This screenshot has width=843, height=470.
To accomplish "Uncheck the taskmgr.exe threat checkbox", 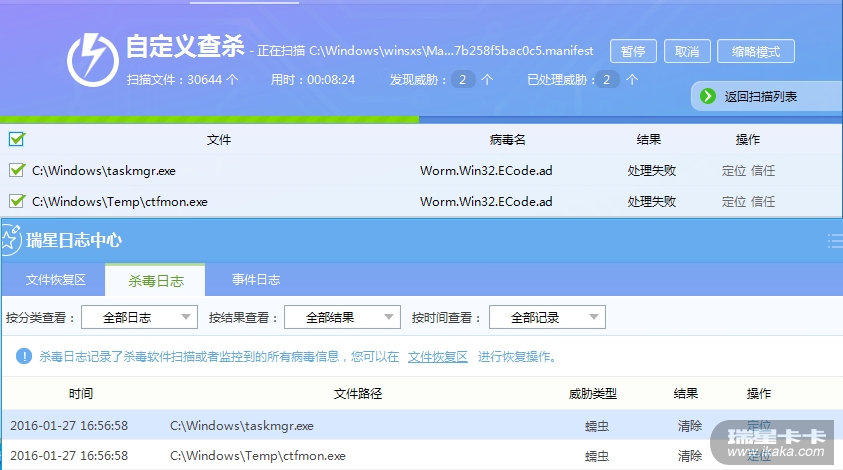I will (x=17, y=170).
